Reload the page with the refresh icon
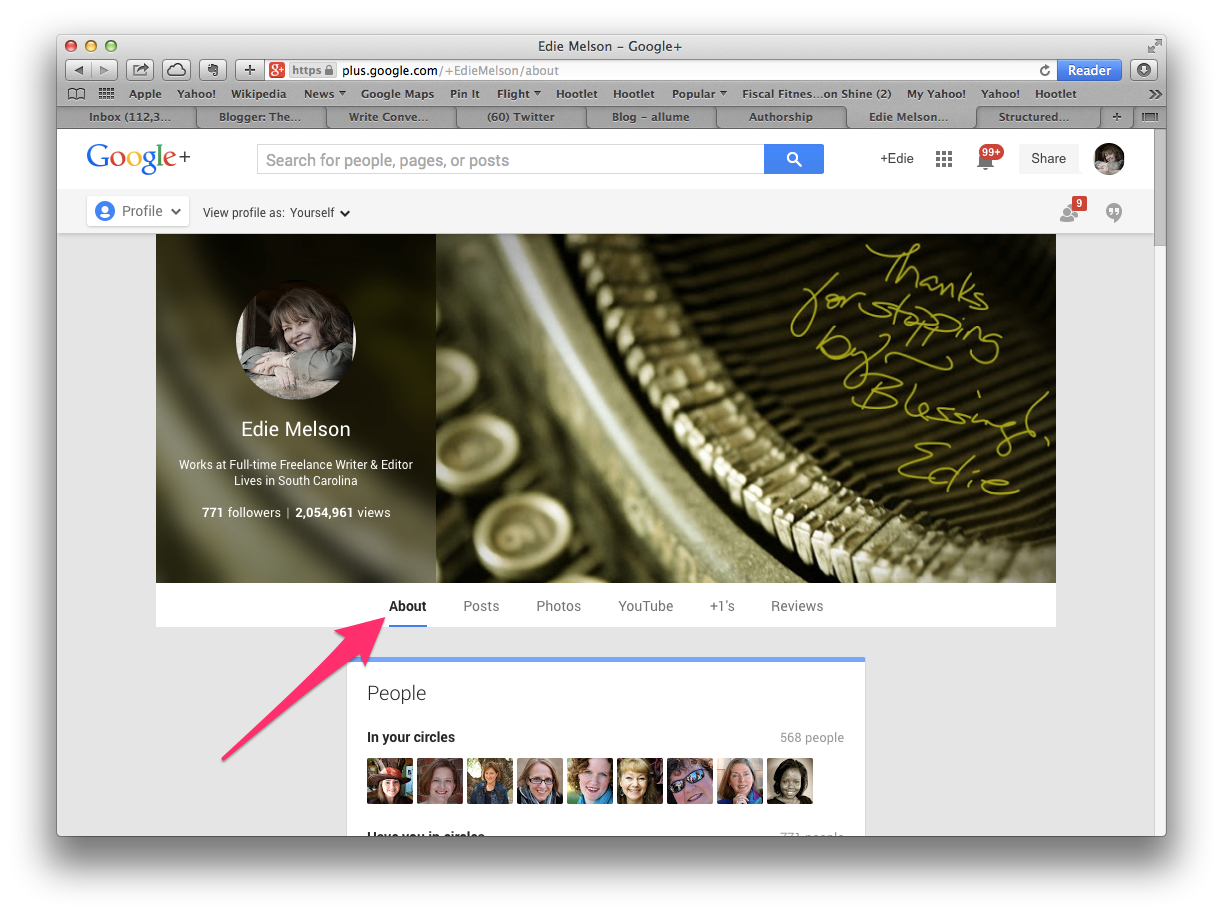This screenshot has height=915, width=1223. (x=1045, y=70)
